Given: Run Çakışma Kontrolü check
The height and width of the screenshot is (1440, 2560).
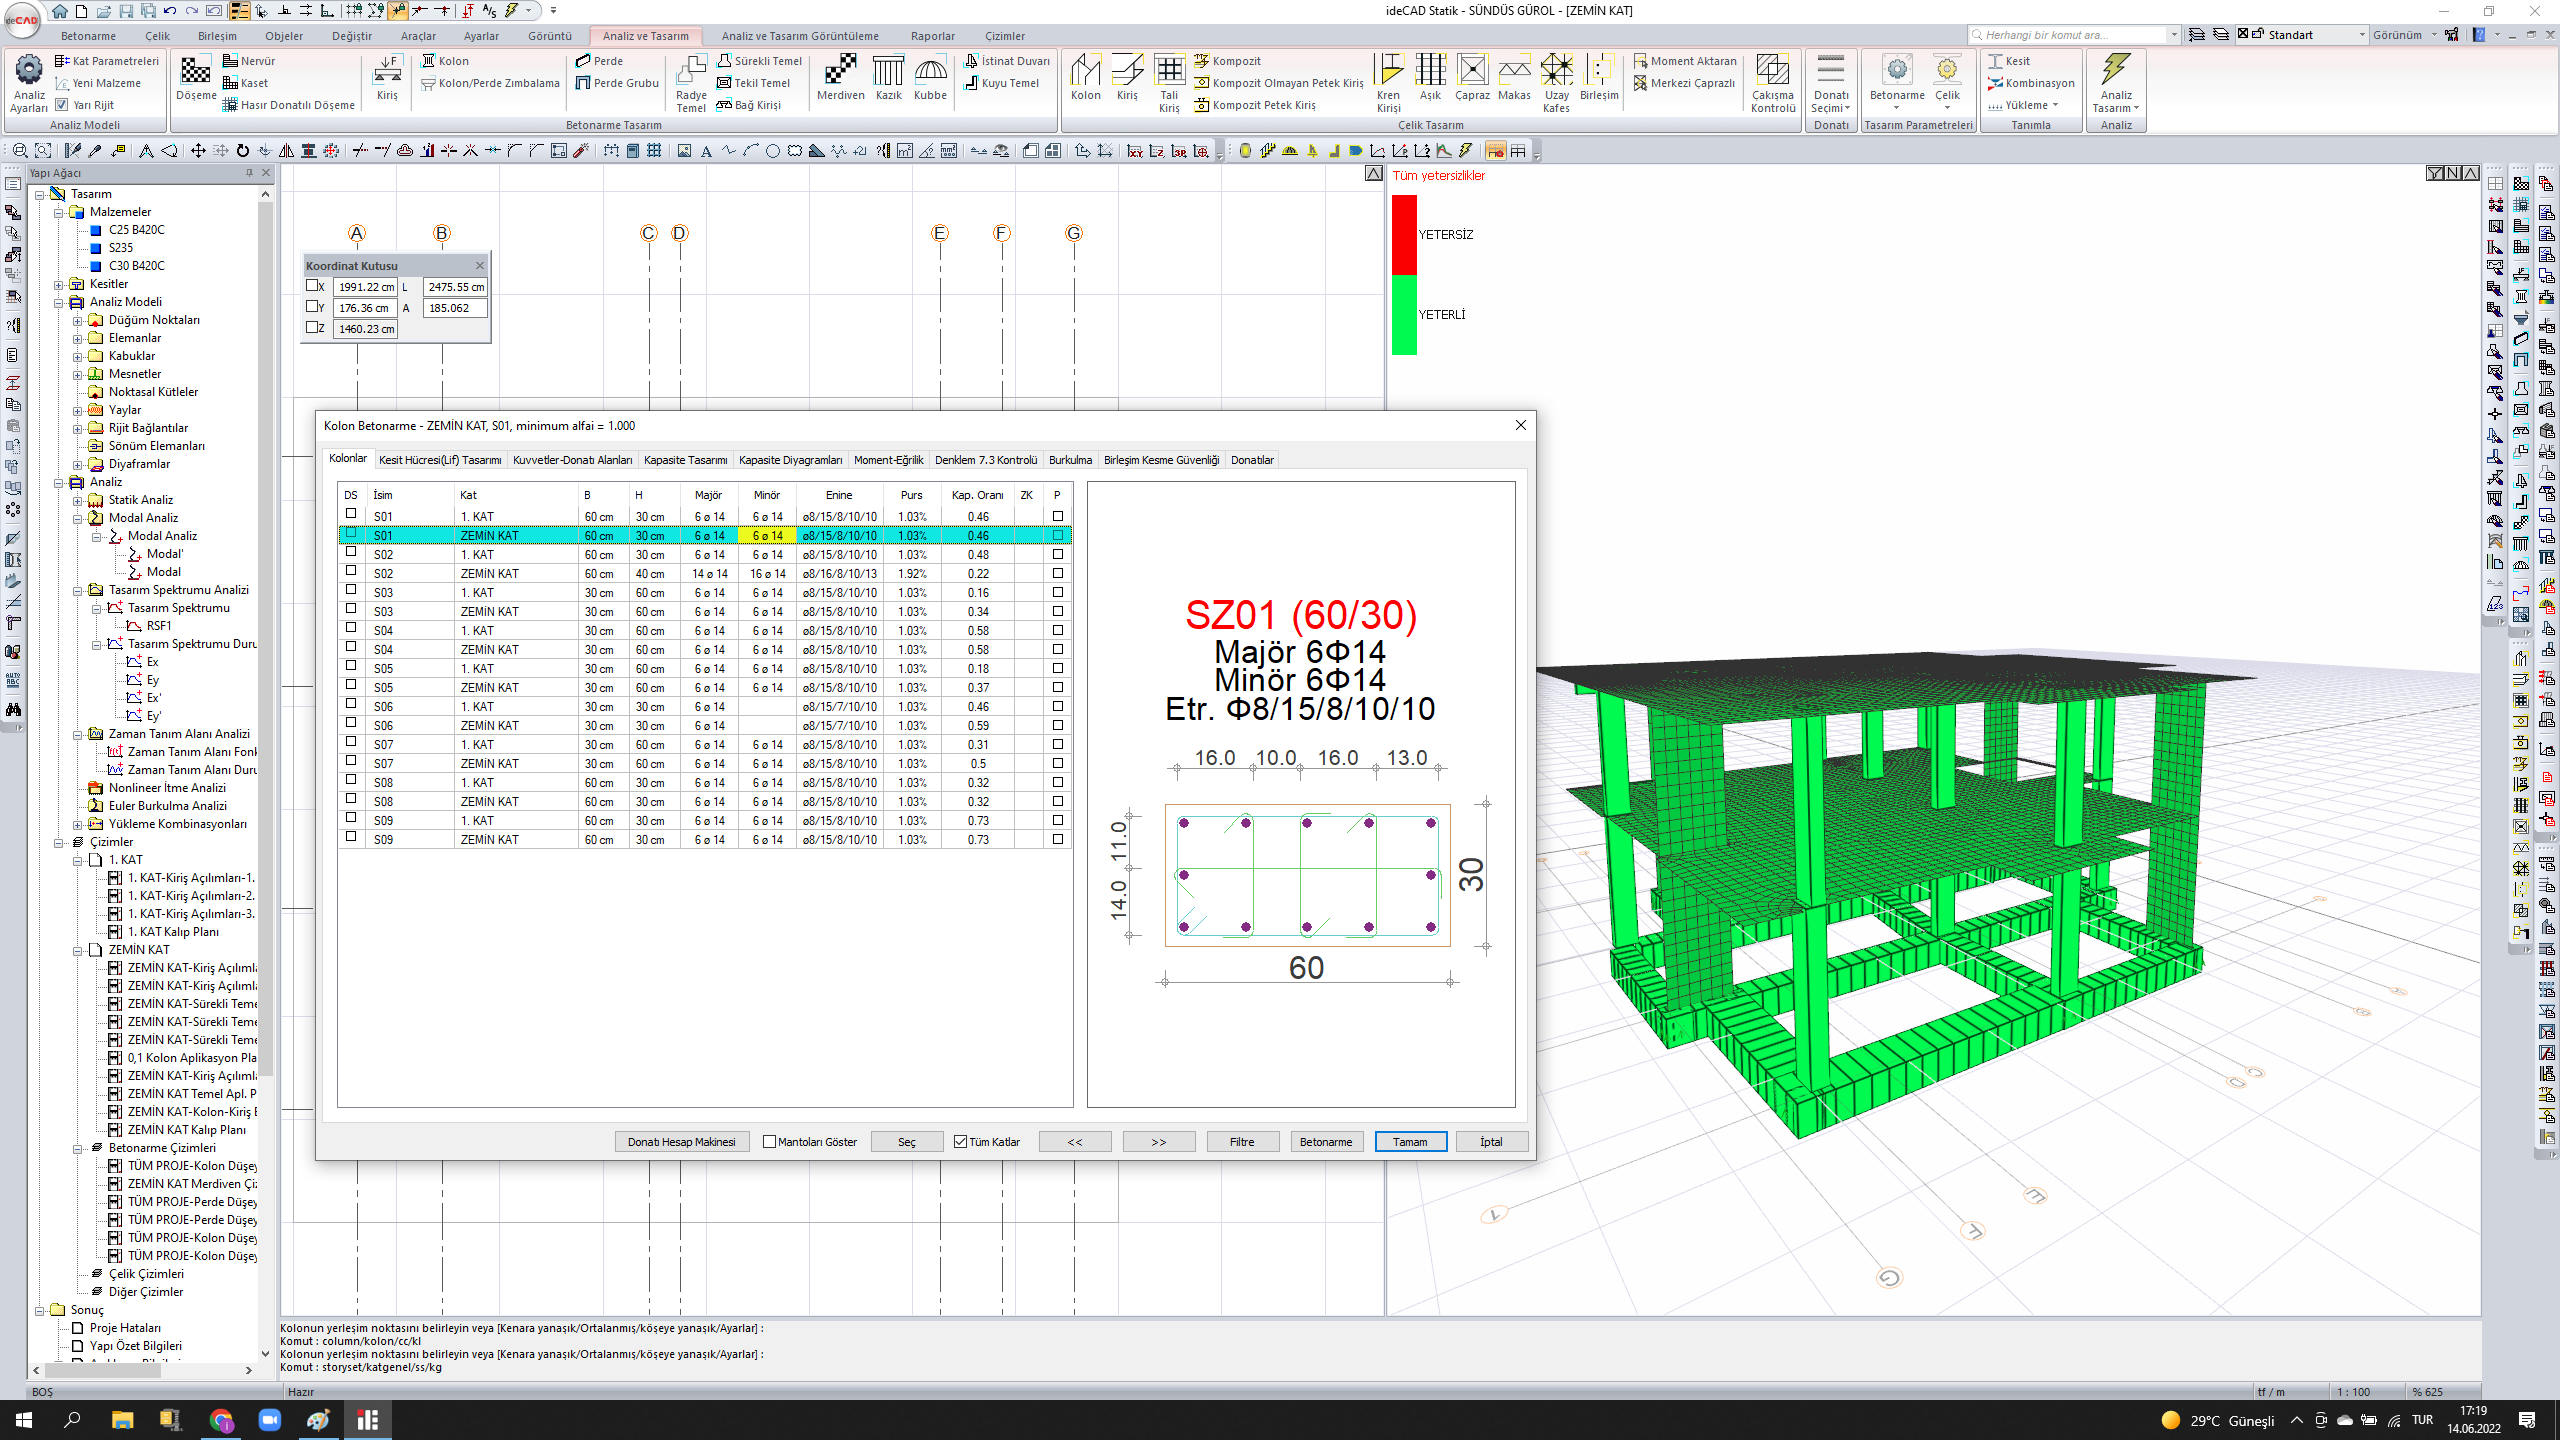Looking at the screenshot, I should click(x=1773, y=83).
